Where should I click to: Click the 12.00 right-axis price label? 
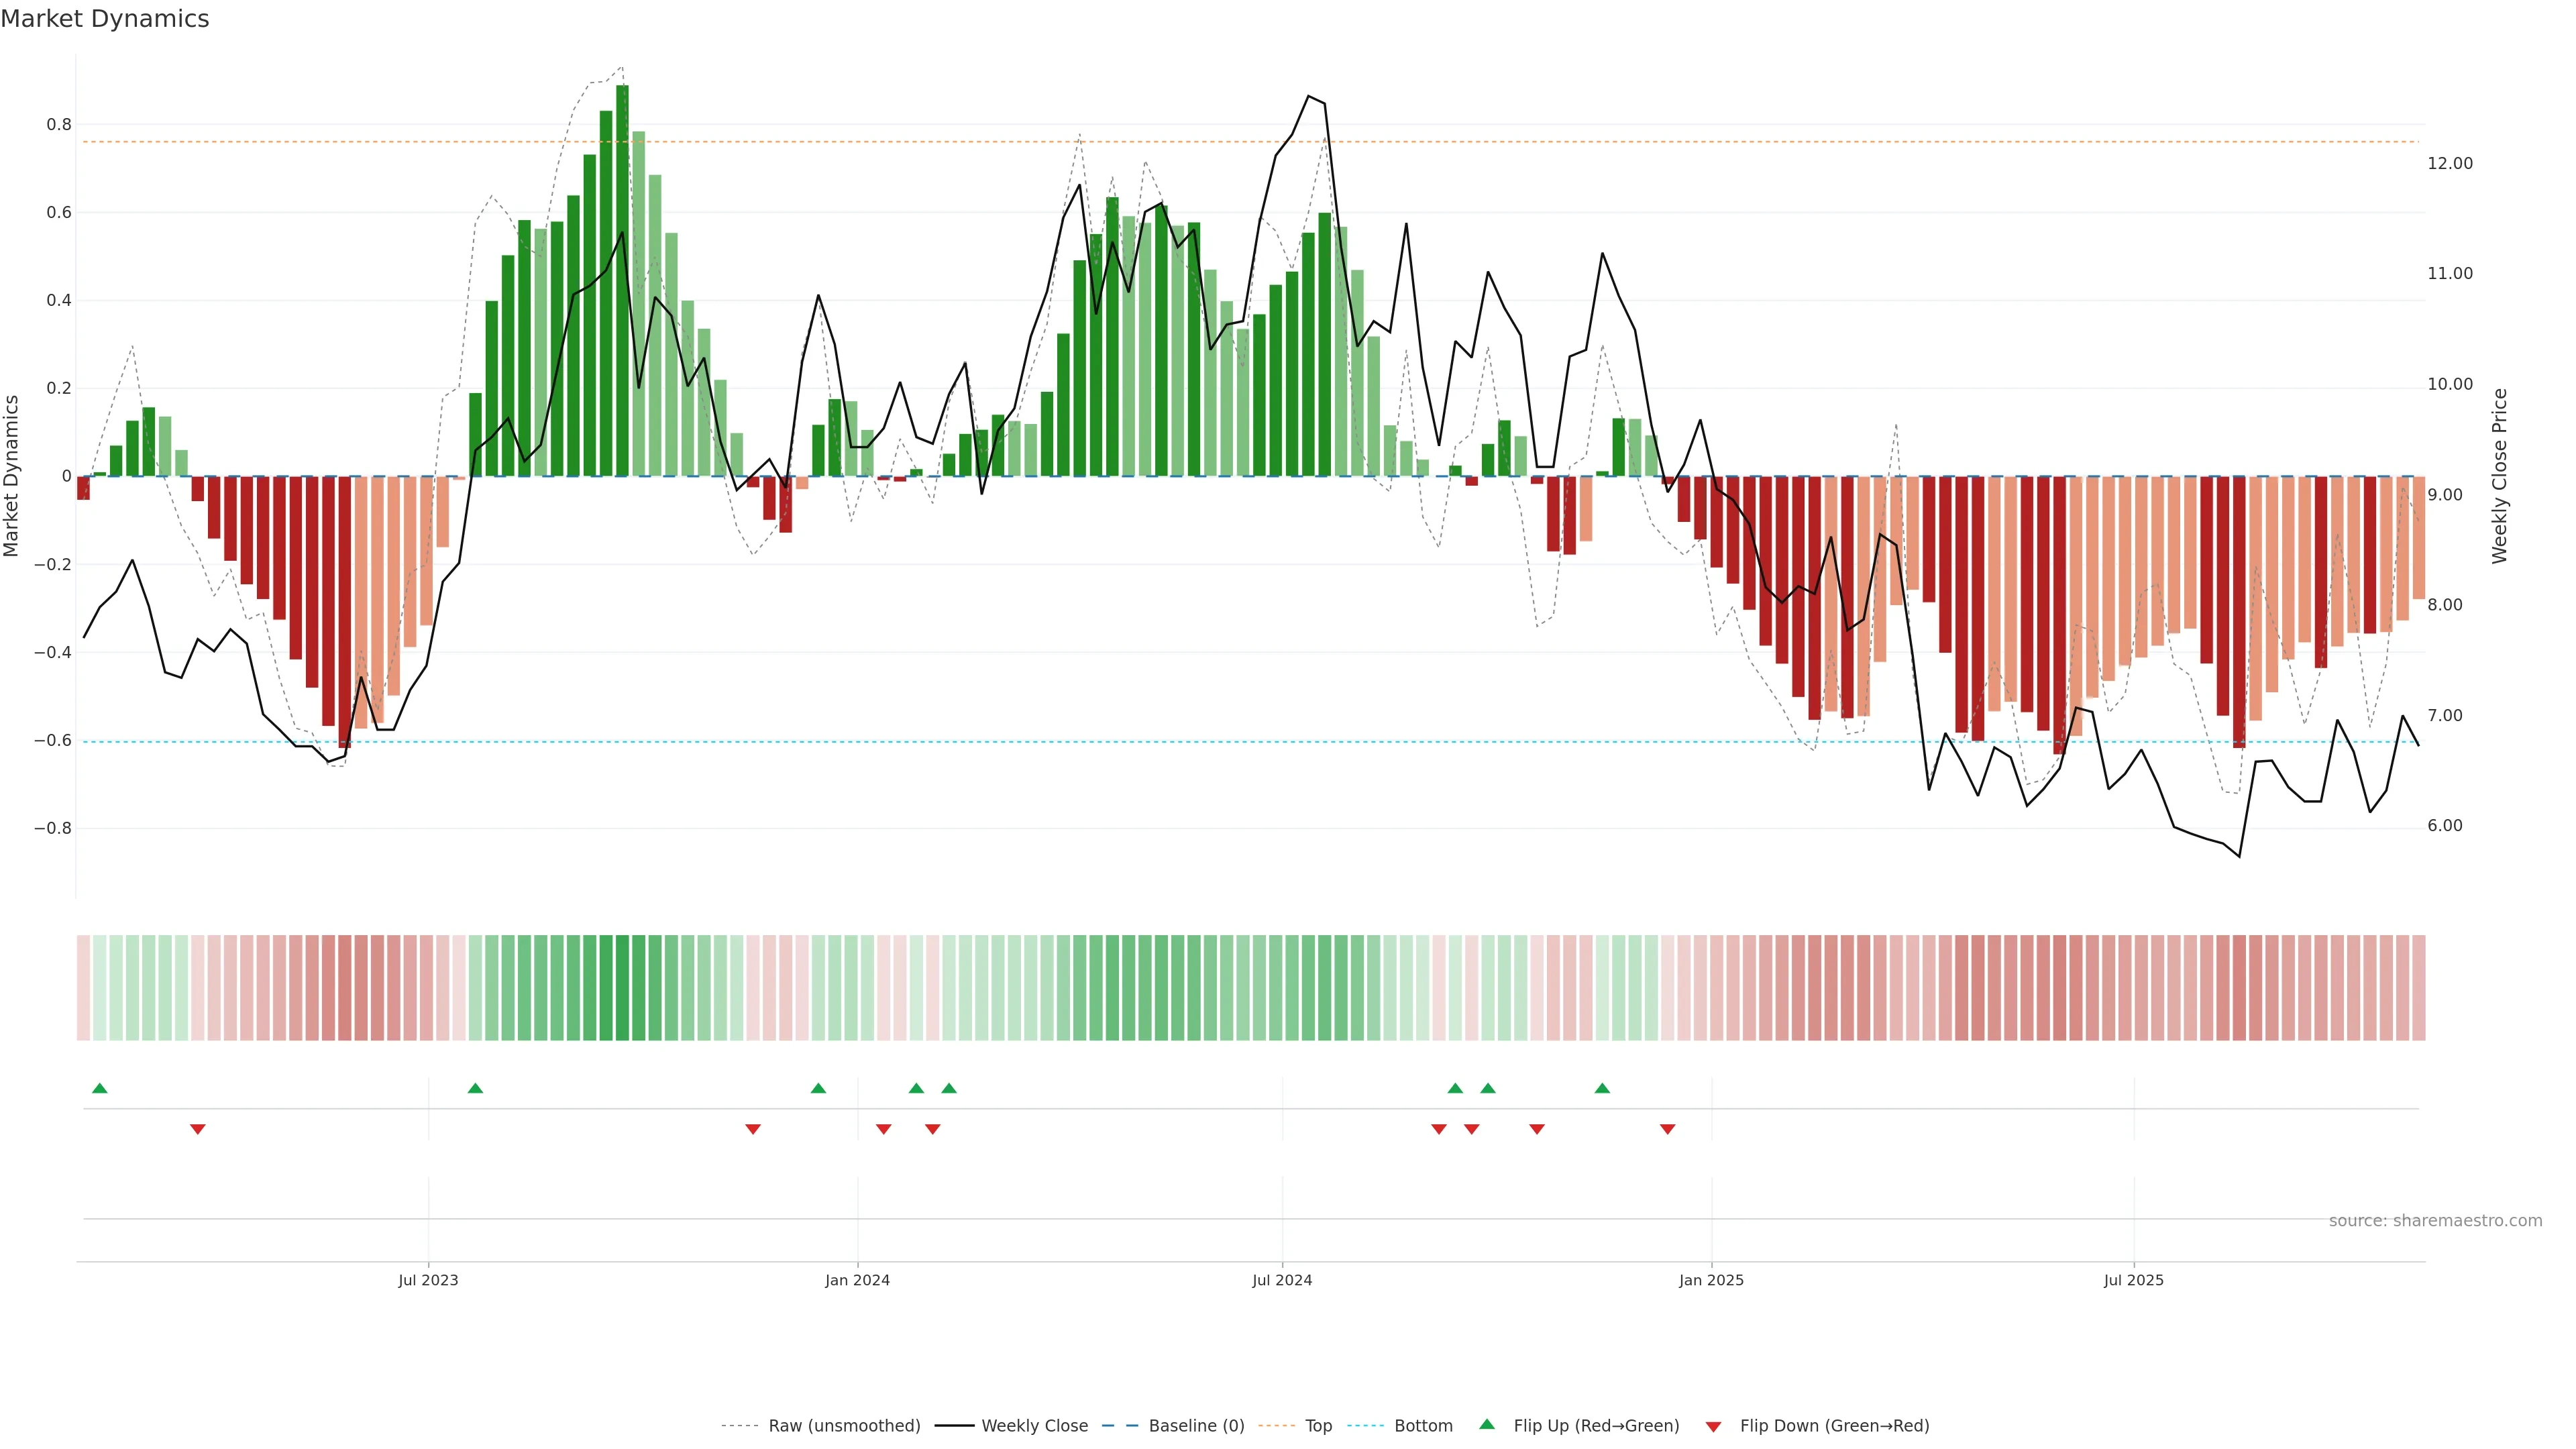[2449, 163]
